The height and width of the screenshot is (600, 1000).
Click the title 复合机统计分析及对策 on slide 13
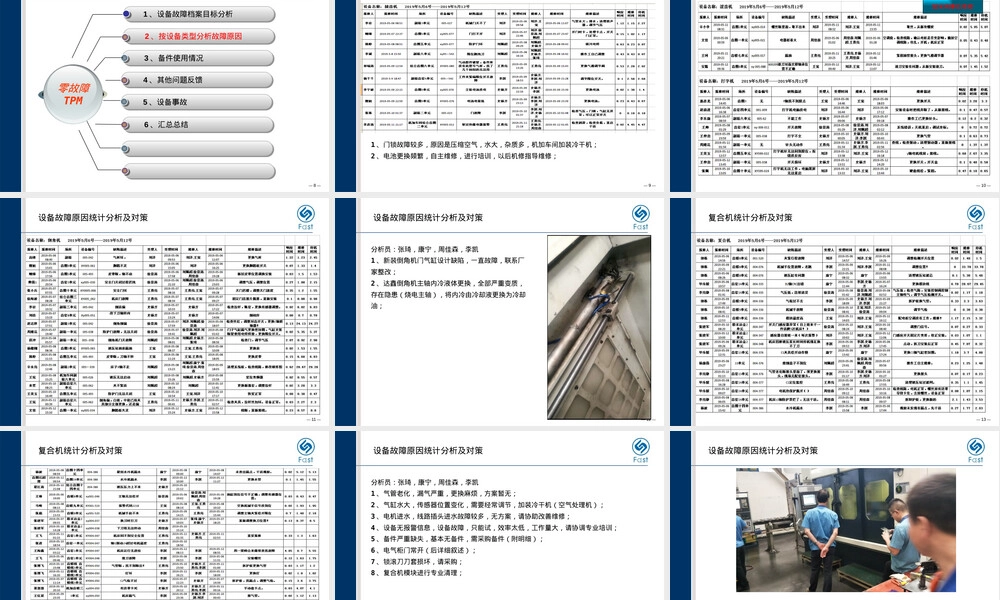click(750, 217)
